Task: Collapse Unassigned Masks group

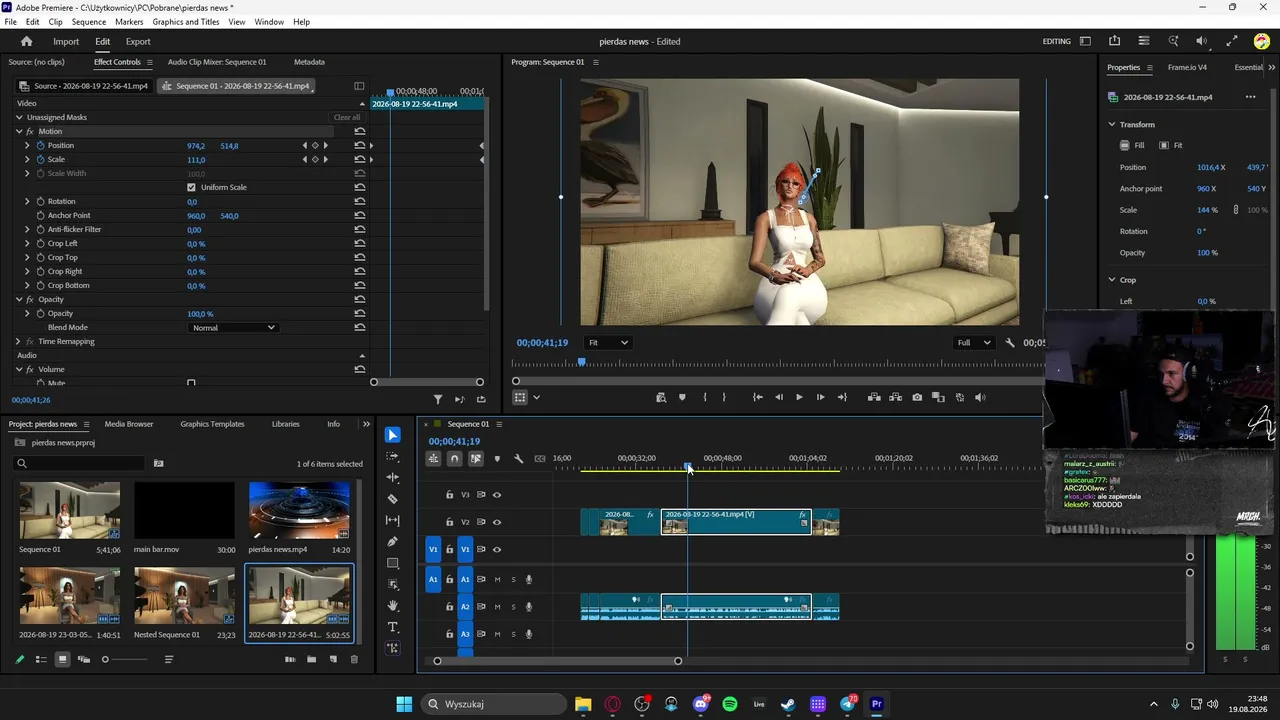Action: tap(18, 118)
